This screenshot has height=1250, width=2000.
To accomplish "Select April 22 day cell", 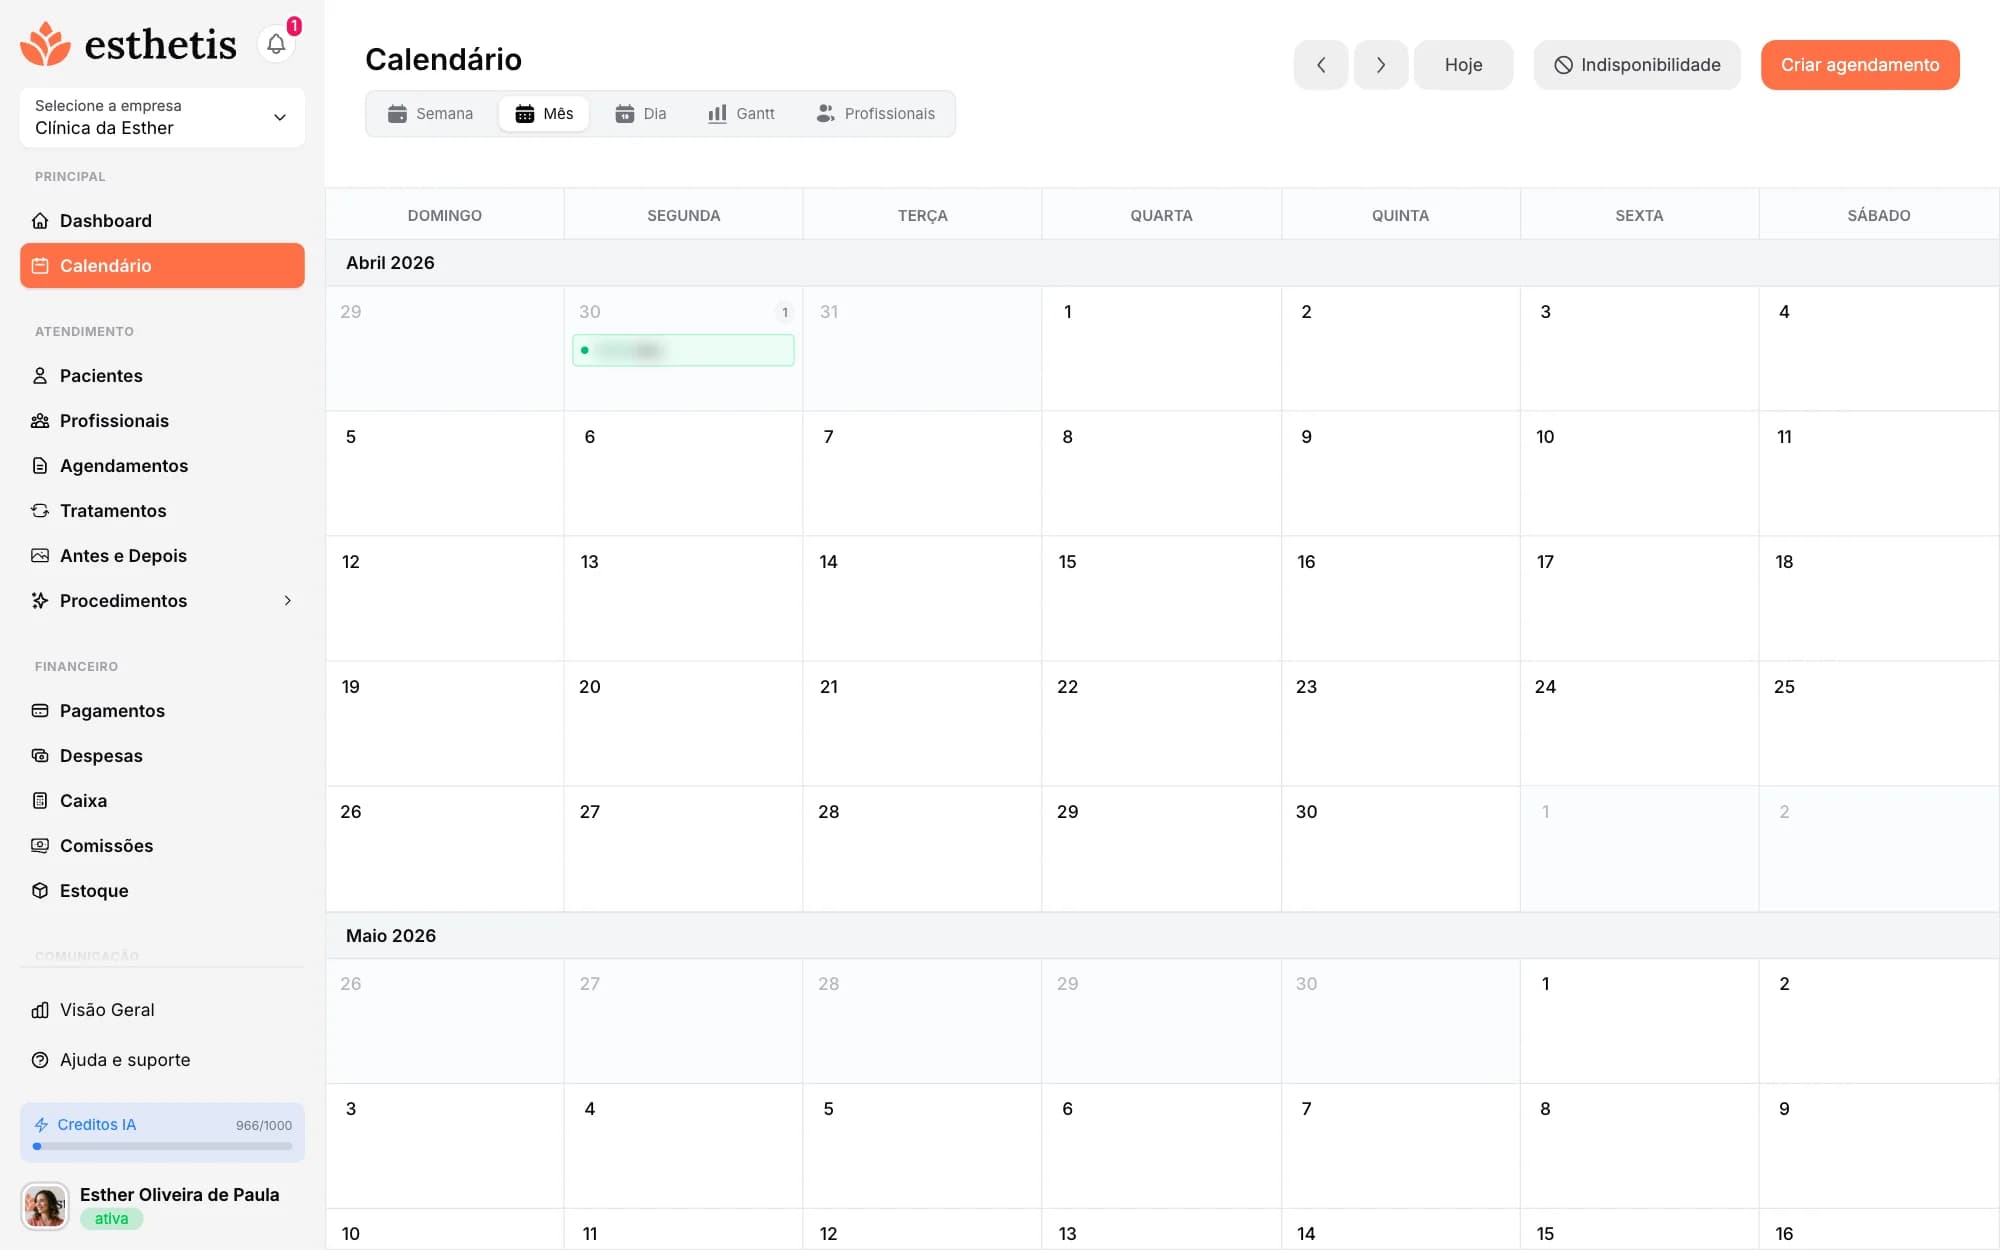I will [x=1161, y=723].
